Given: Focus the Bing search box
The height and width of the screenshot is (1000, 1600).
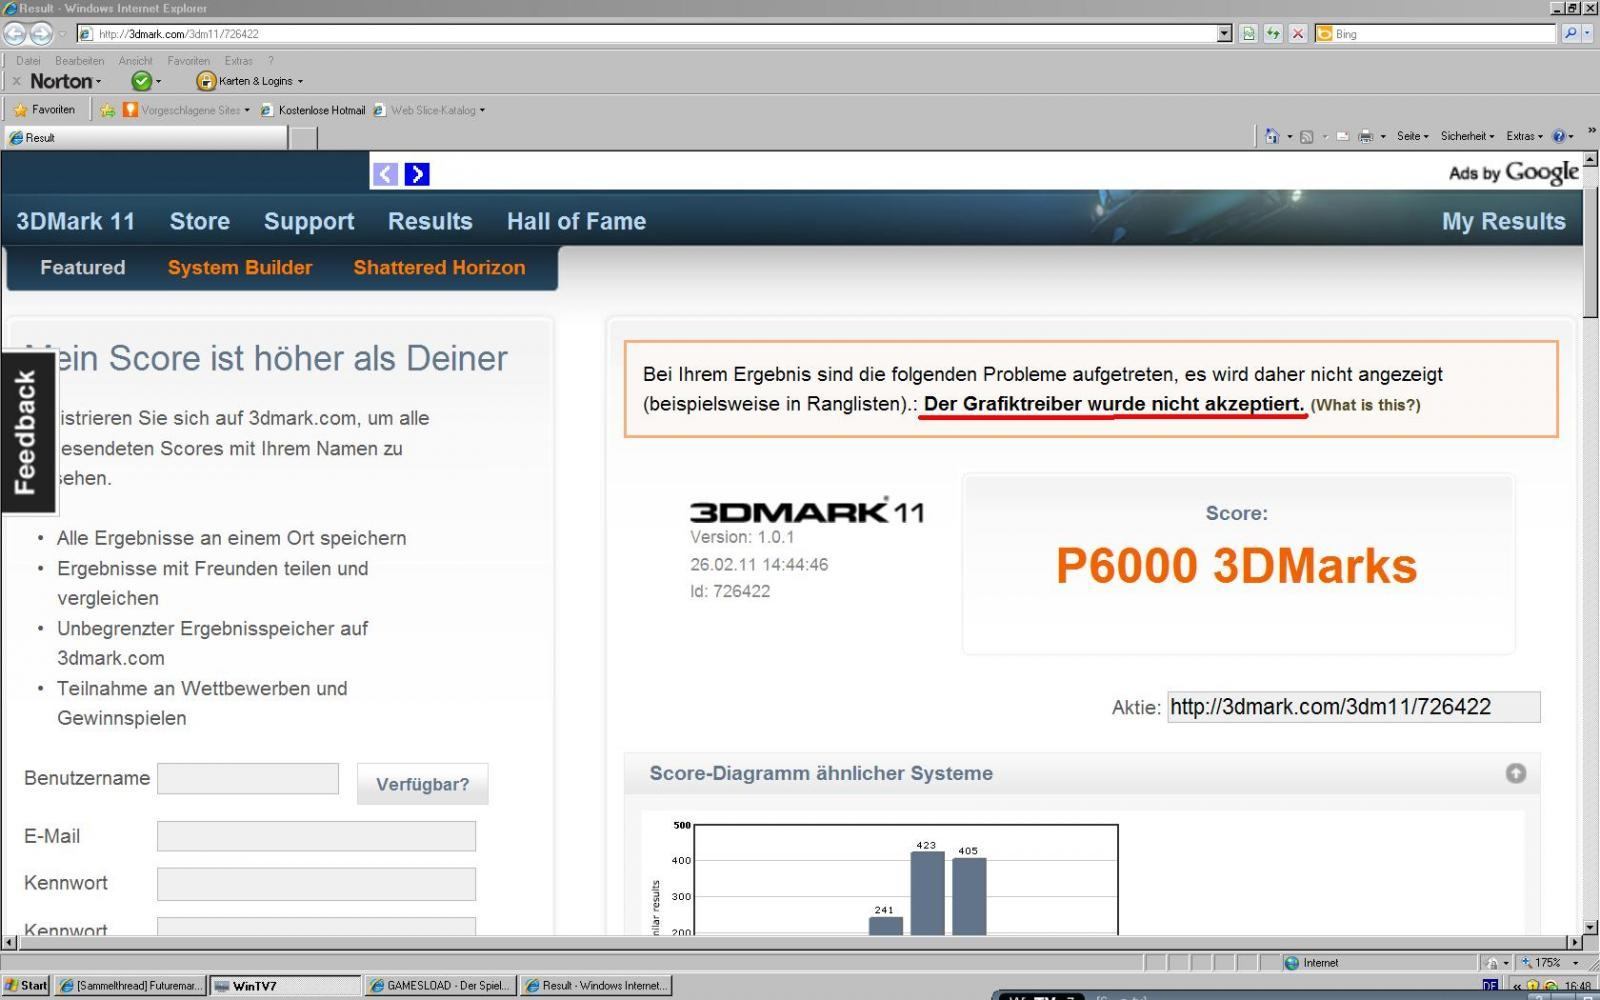Looking at the screenshot, I should [x=1435, y=33].
